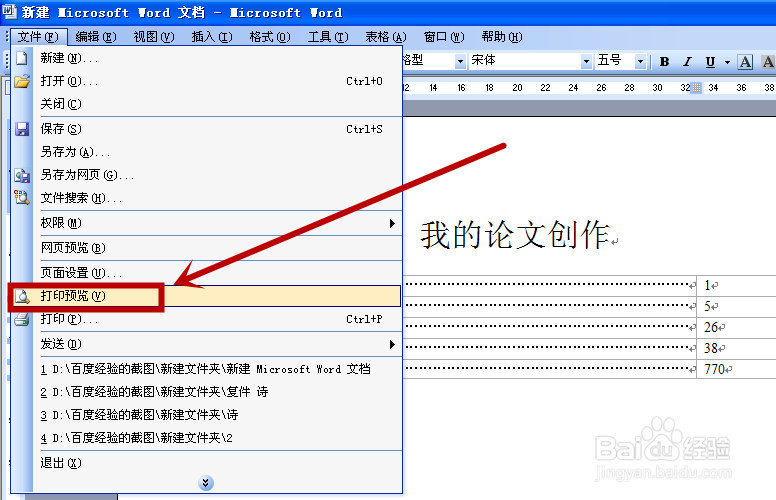Open the 文件 menu
The image size is (776, 500).
pyautogui.click(x=38, y=37)
